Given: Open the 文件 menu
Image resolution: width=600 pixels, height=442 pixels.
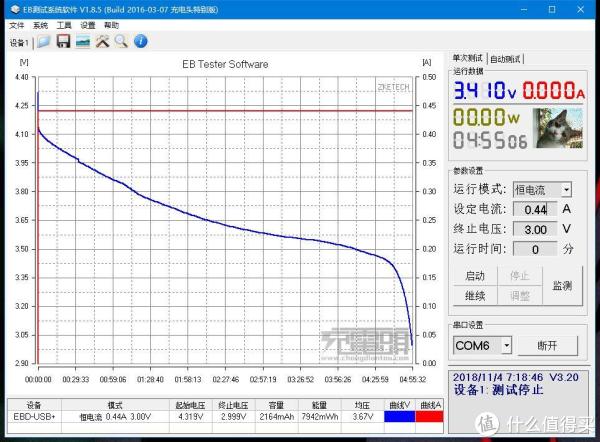Looking at the screenshot, I should tap(16, 25).
